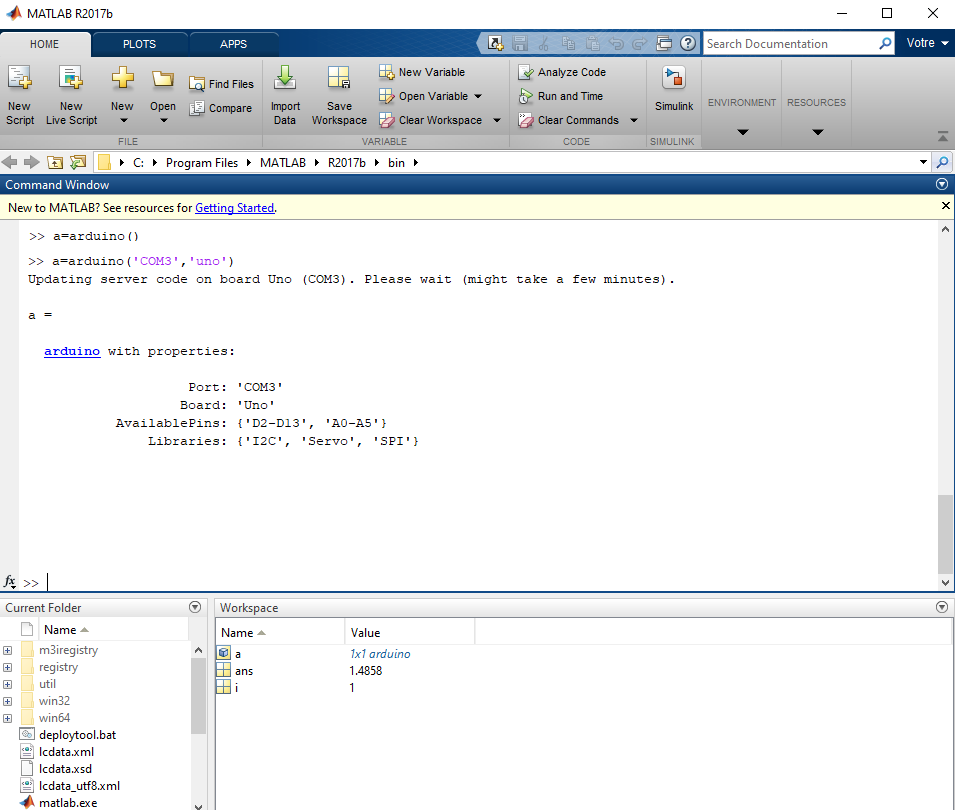The image size is (955, 810).
Task: Click the arduino hyperlink in output
Action: 72,352
